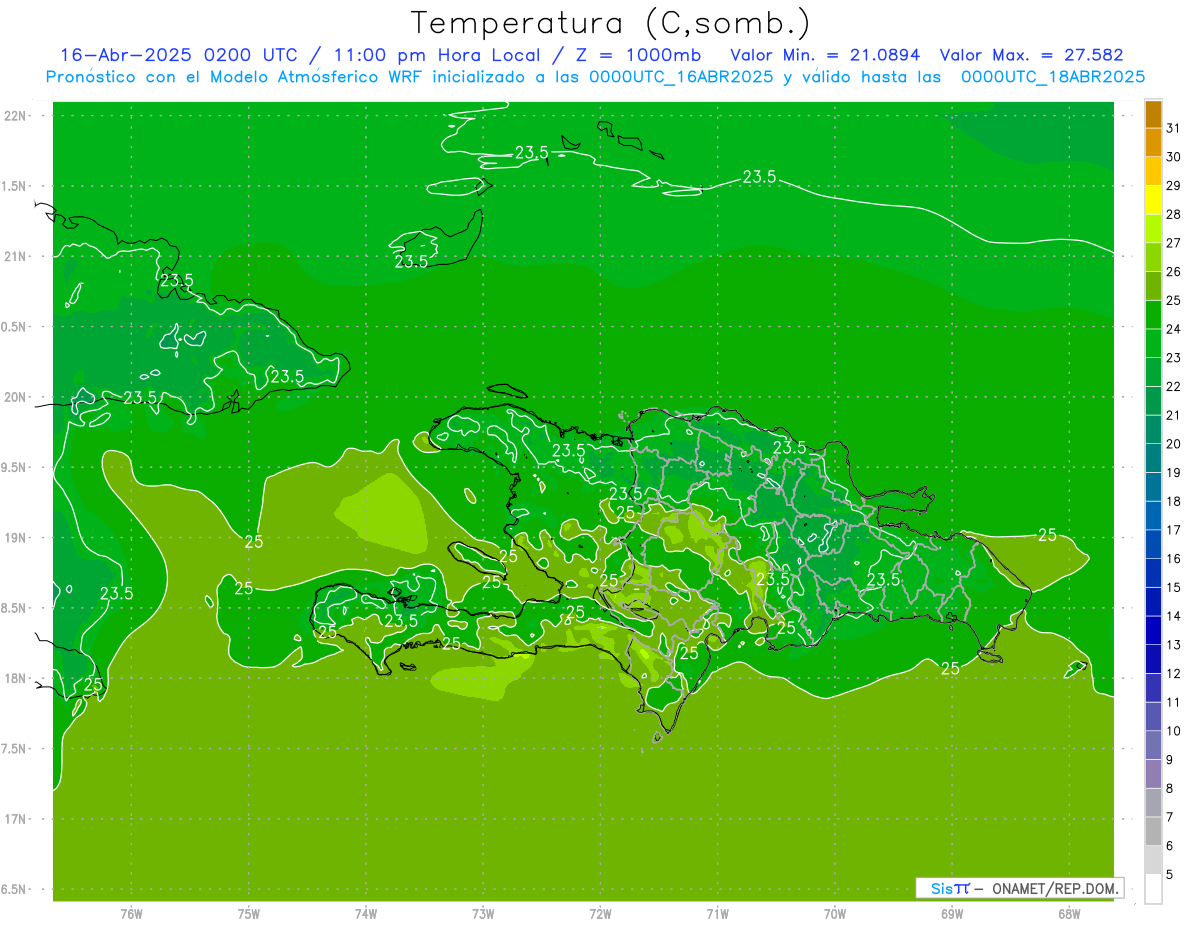1200x927 pixels.
Task: Pick the yellow colorbar swatch between 28 and 29
Action: click(1153, 200)
